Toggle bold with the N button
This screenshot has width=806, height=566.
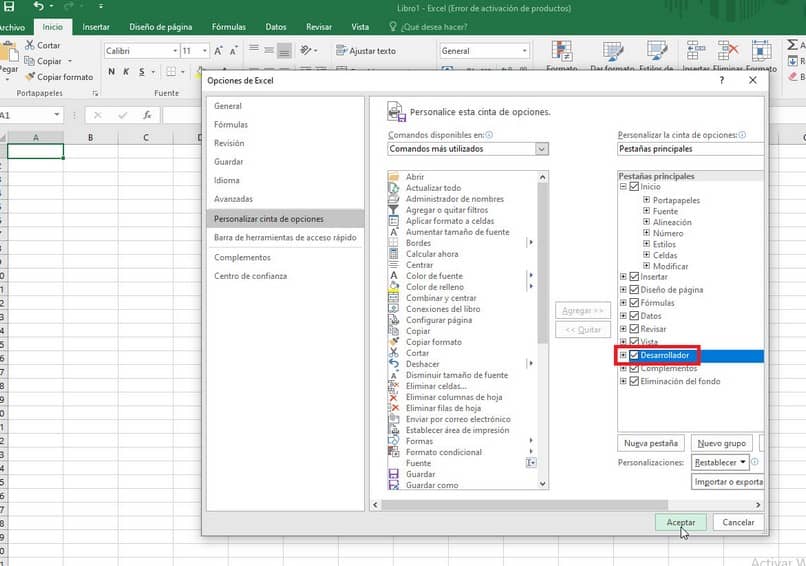111,71
